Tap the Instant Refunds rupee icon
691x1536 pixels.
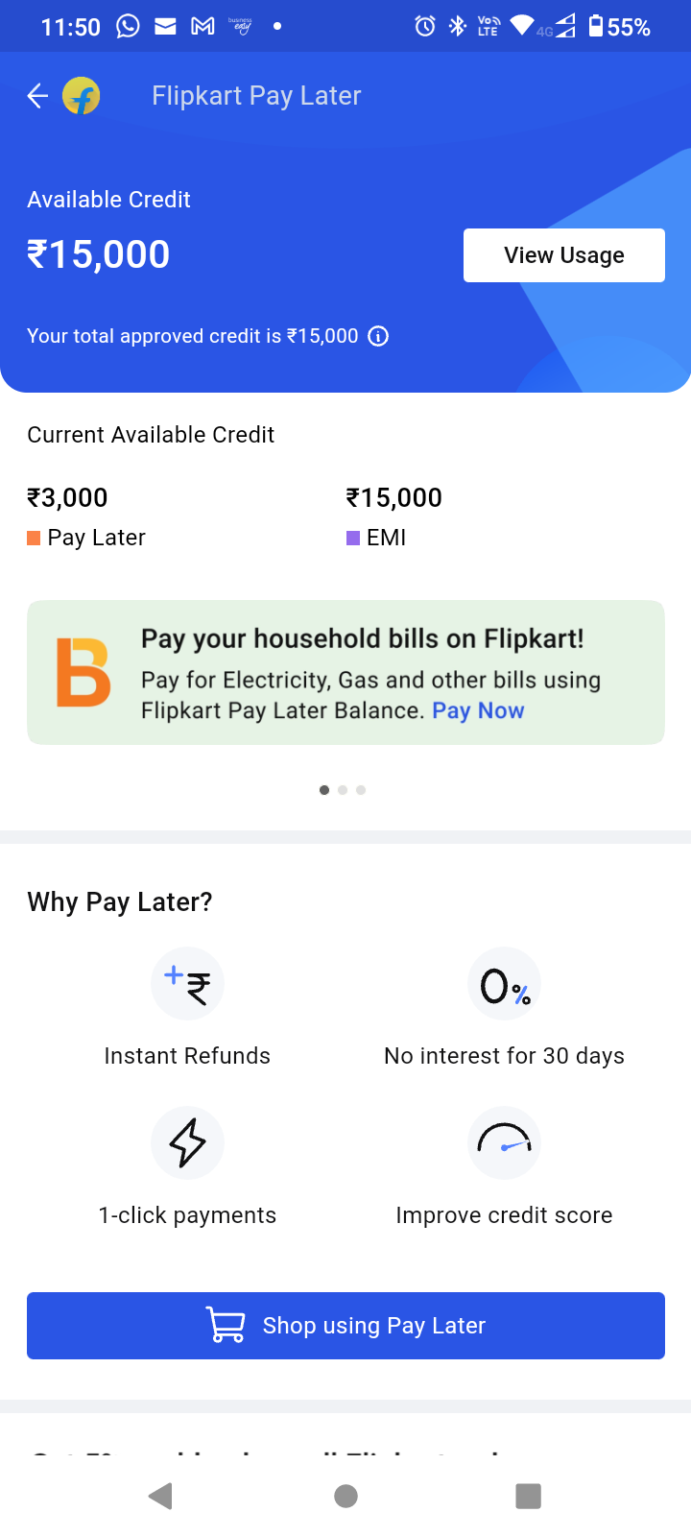point(187,983)
